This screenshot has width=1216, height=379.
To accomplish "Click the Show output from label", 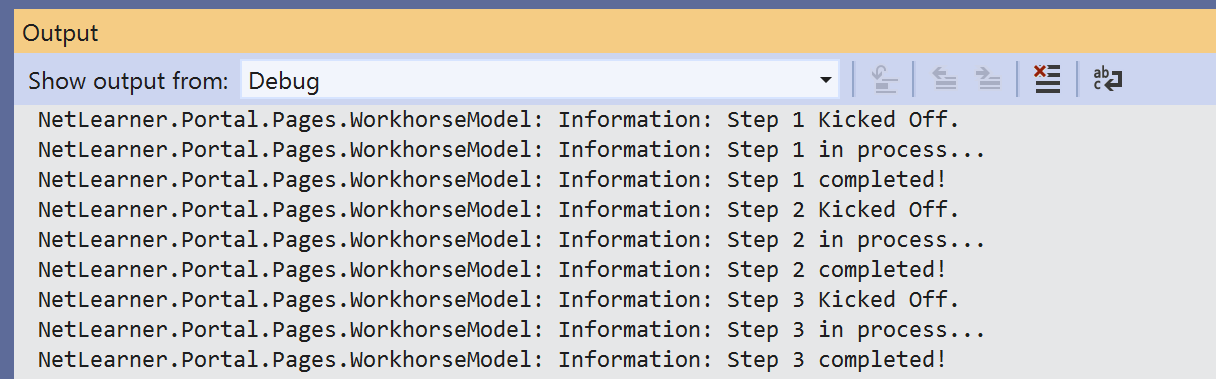I will tap(128, 81).
